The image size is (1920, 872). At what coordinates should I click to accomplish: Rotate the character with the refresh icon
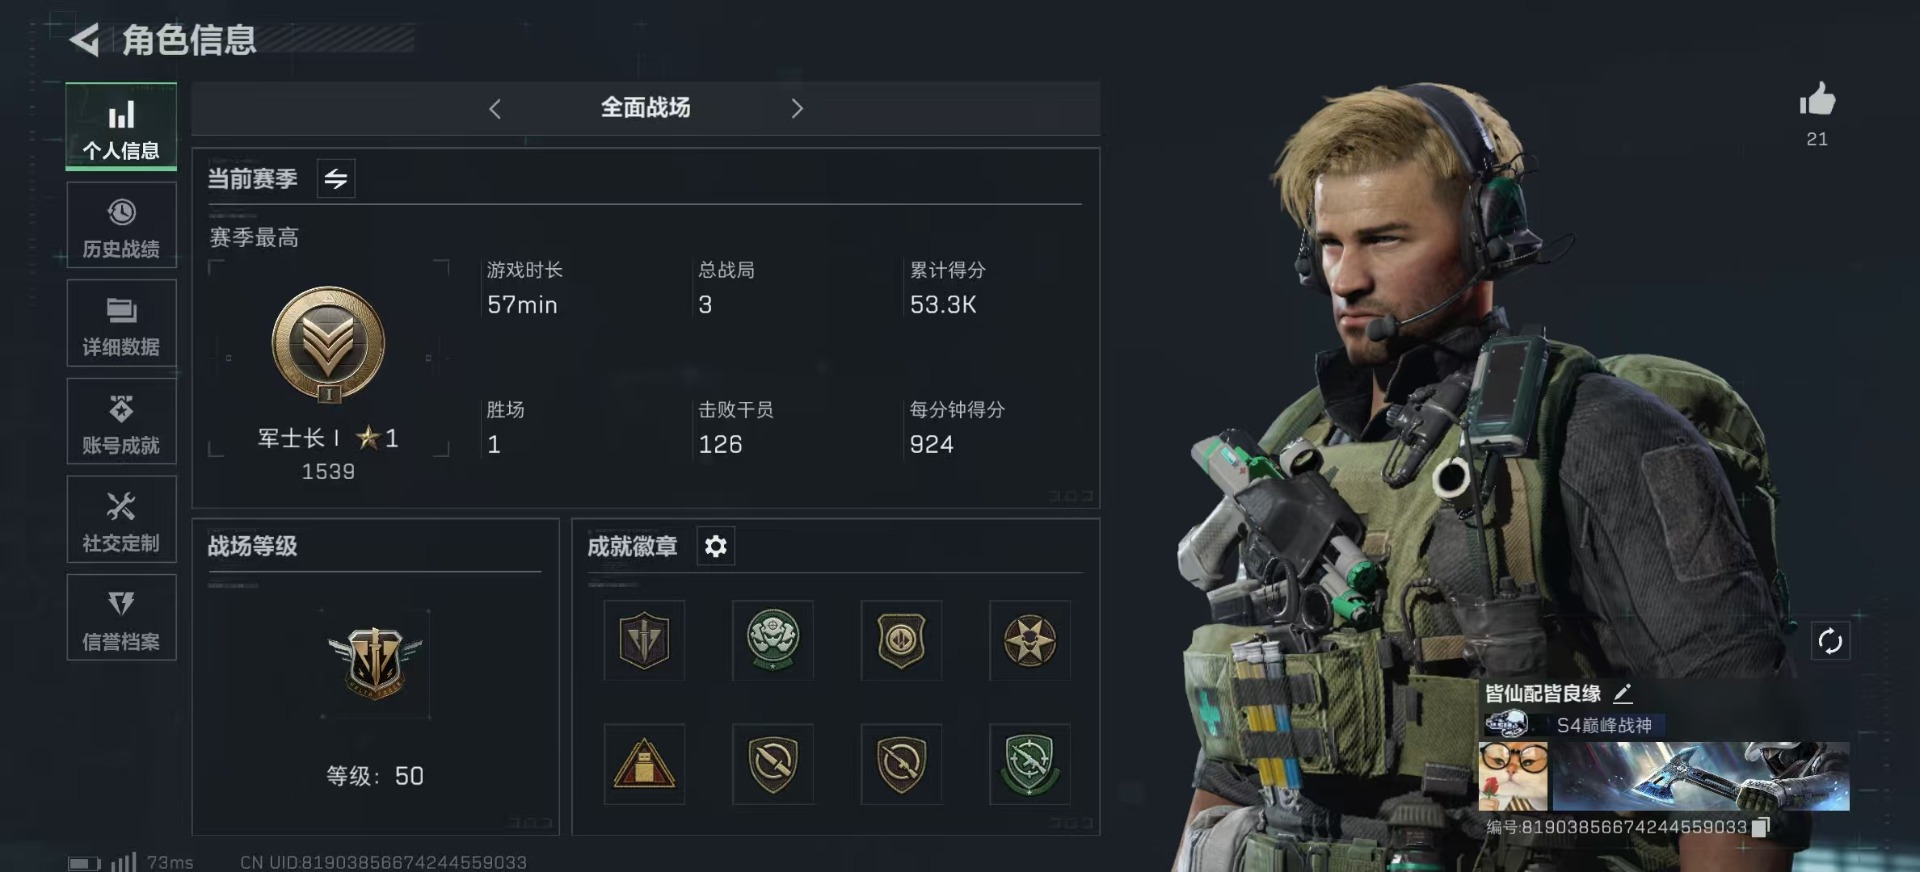(x=1830, y=641)
